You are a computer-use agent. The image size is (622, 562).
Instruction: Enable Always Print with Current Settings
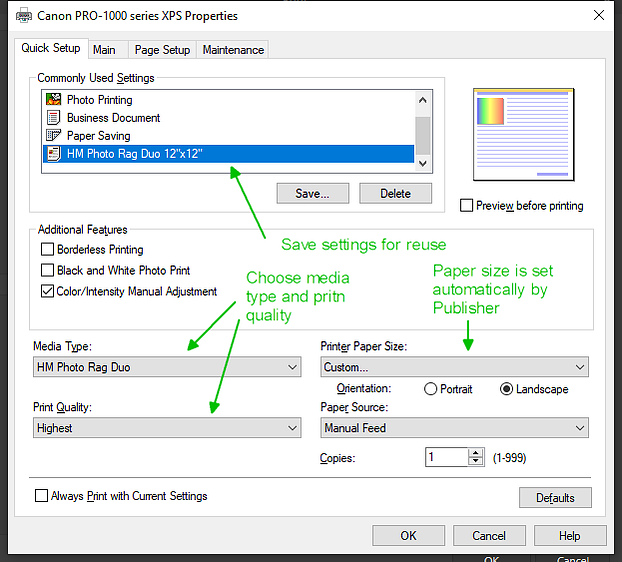coord(41,495)
